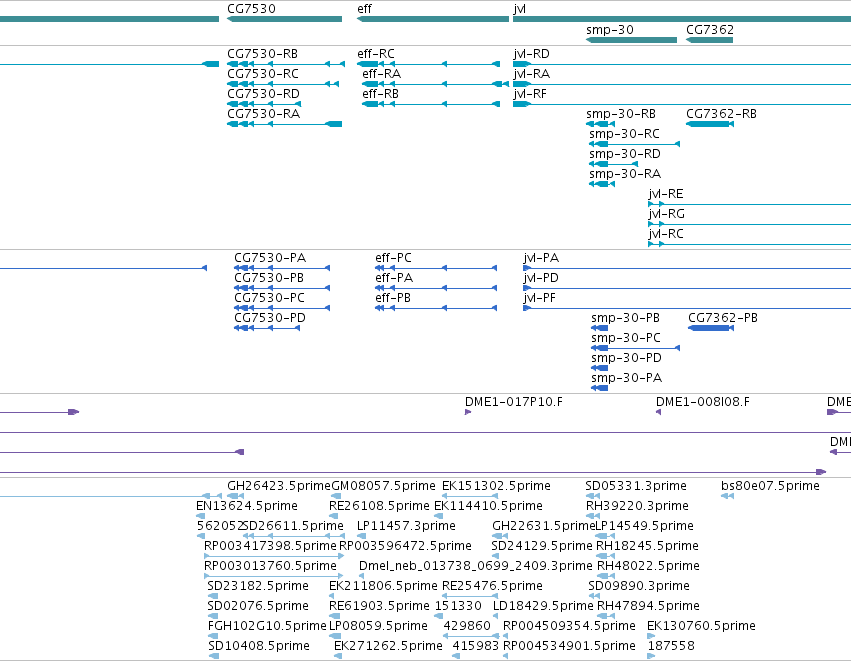Viewport: 851px width, 661px height.
Task: Click the CG7362-PB protein block
Action: (x=711, y=328)
